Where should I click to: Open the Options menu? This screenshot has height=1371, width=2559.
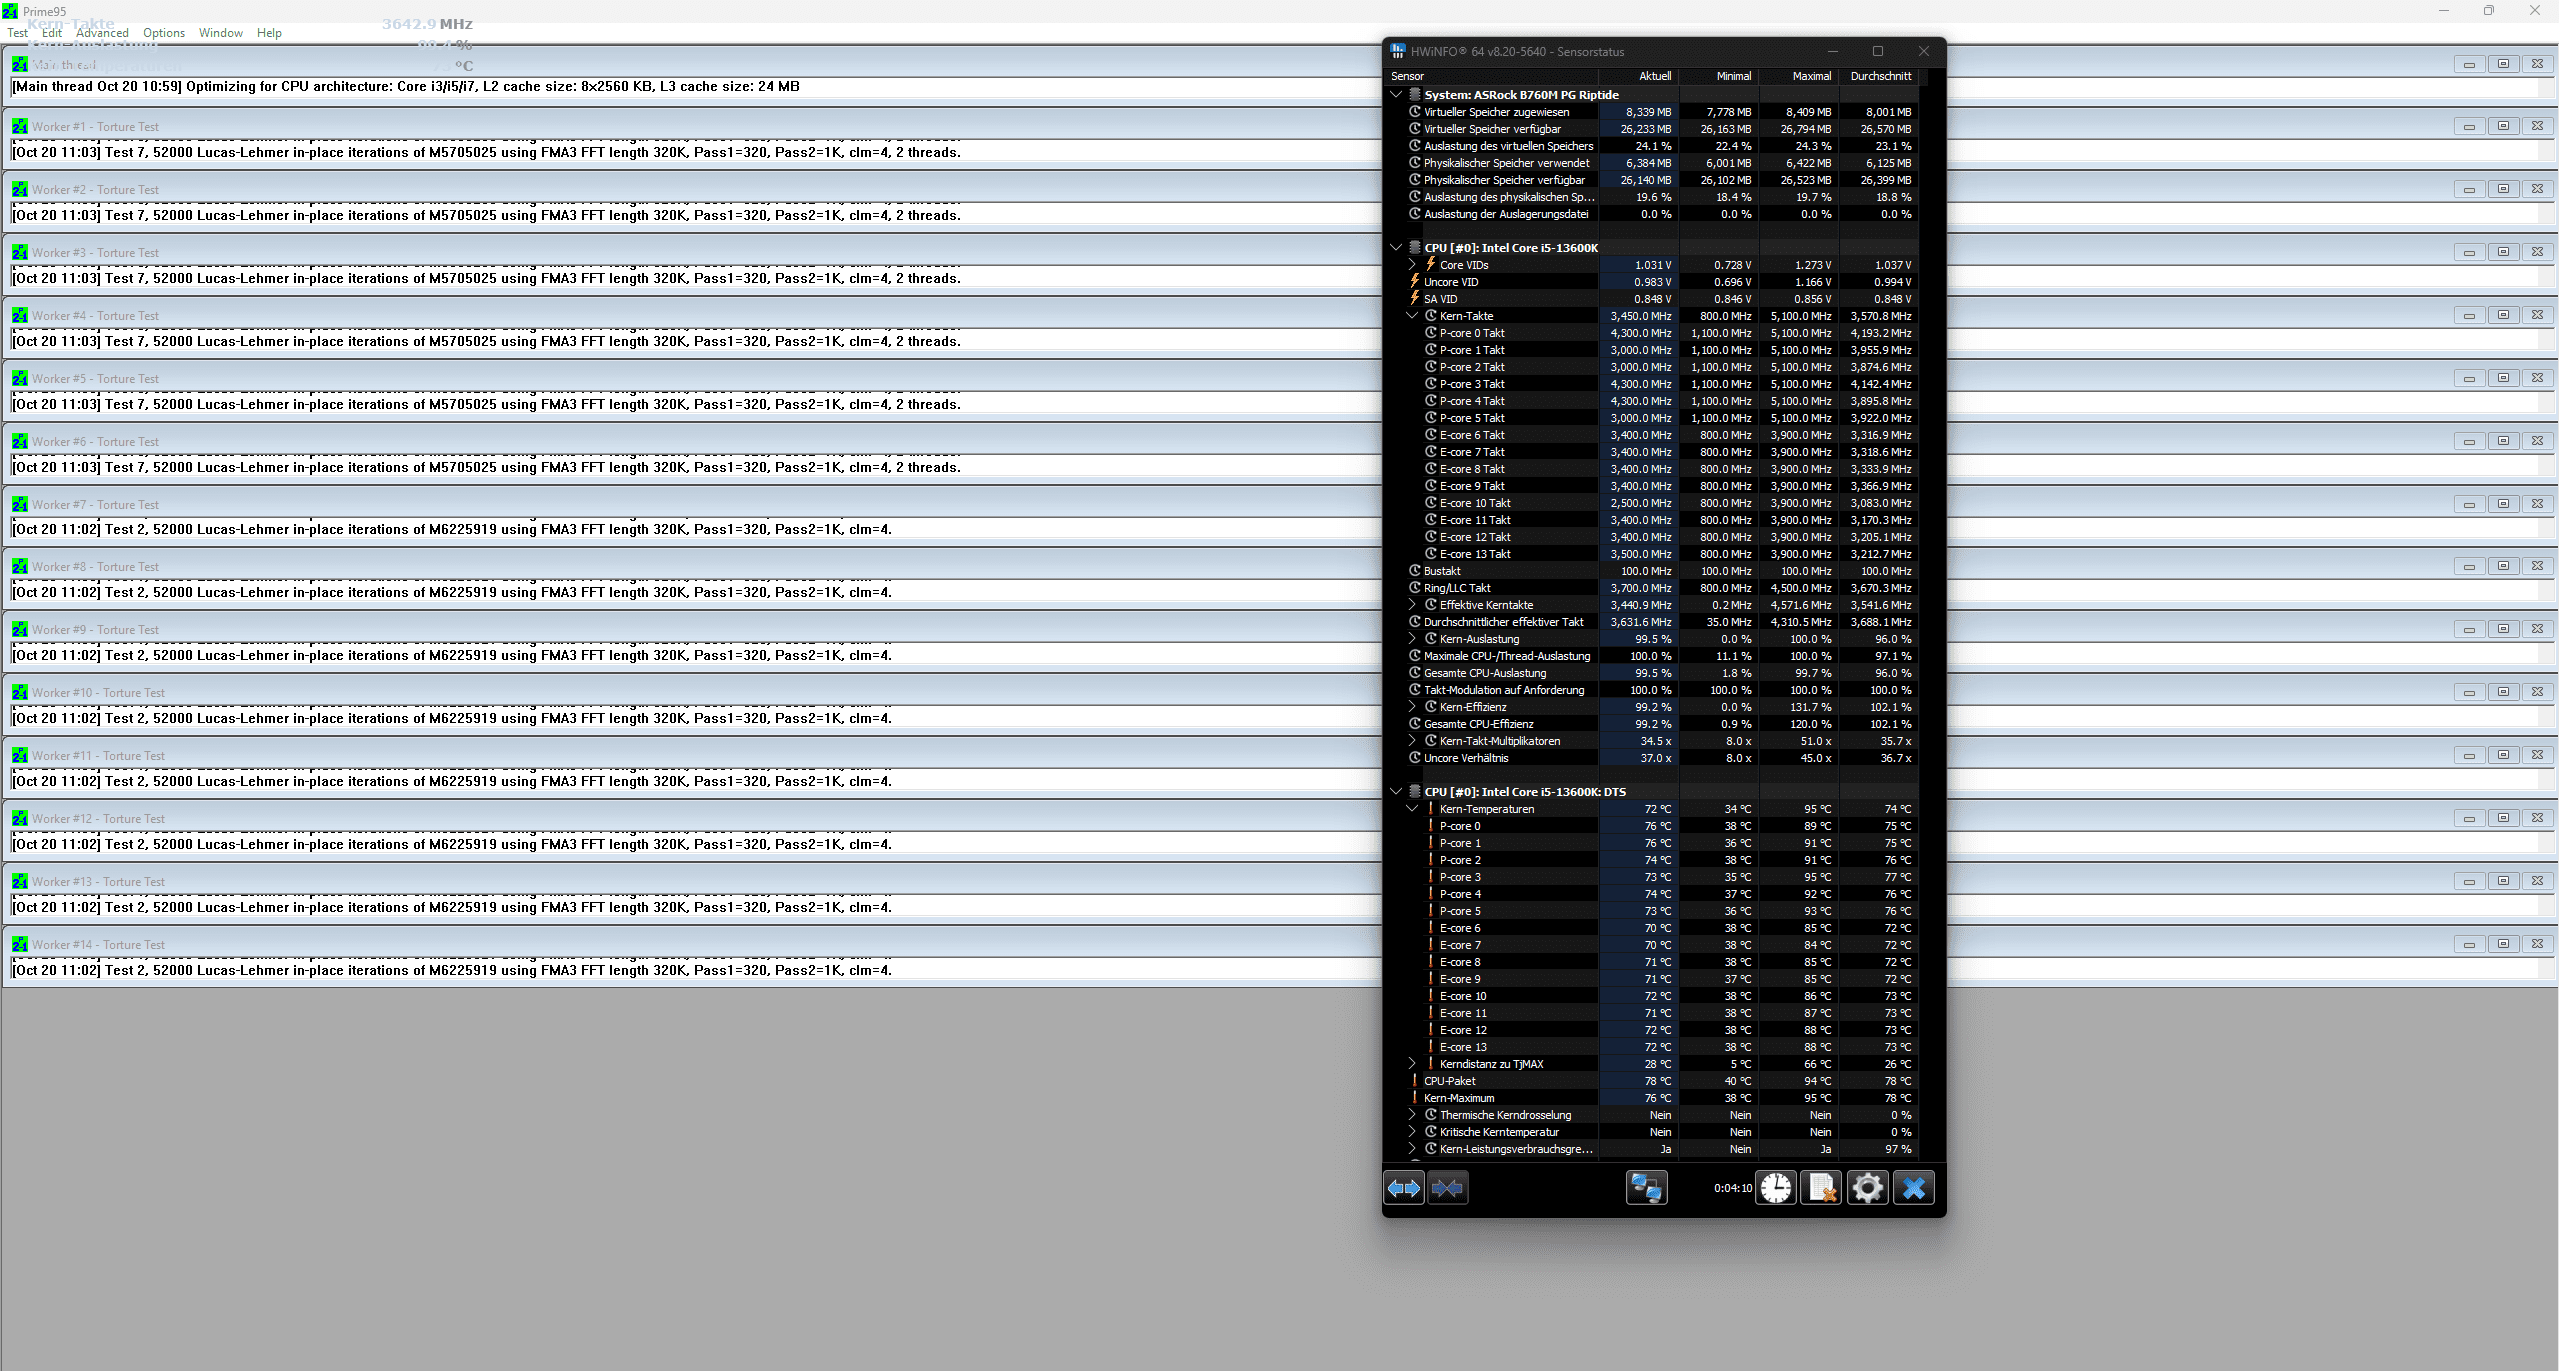tap(164, 33)
